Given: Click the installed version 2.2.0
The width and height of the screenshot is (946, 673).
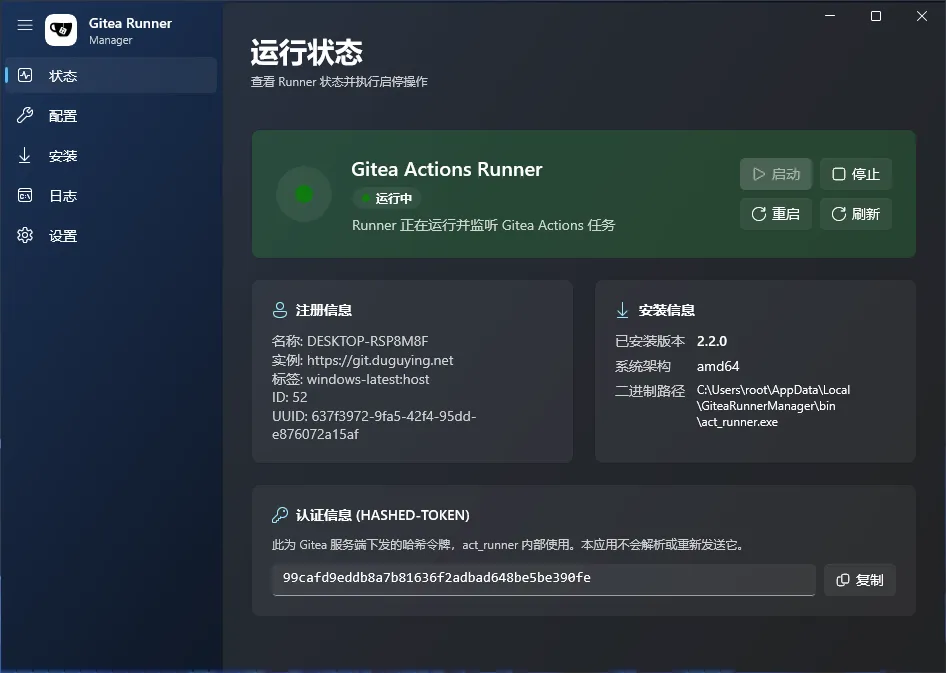Looking at the screenshot, I should (712, 341).
